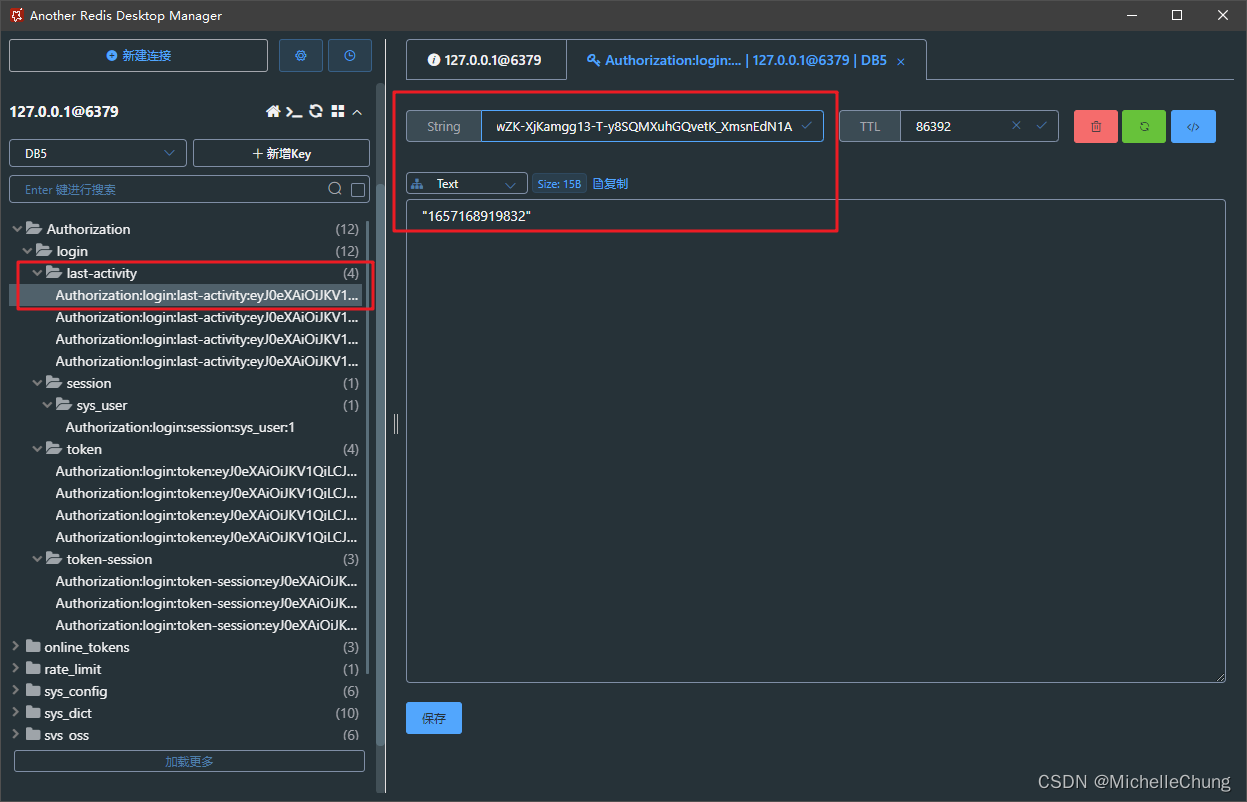Click the home icon for connection overview

coord(273,111)
